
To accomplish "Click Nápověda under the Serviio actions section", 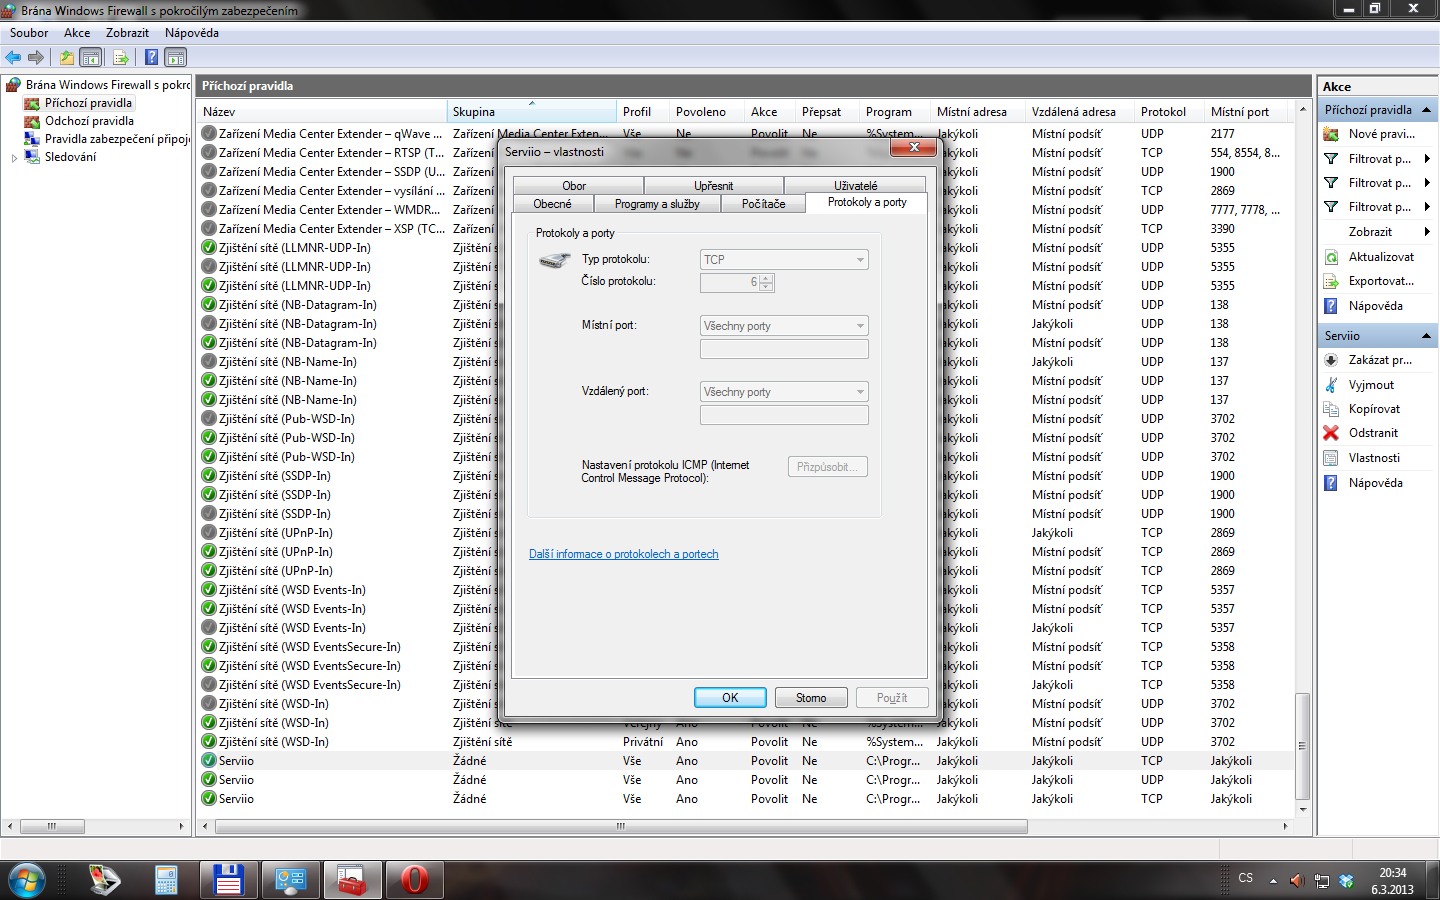I will pos(1375,483).
